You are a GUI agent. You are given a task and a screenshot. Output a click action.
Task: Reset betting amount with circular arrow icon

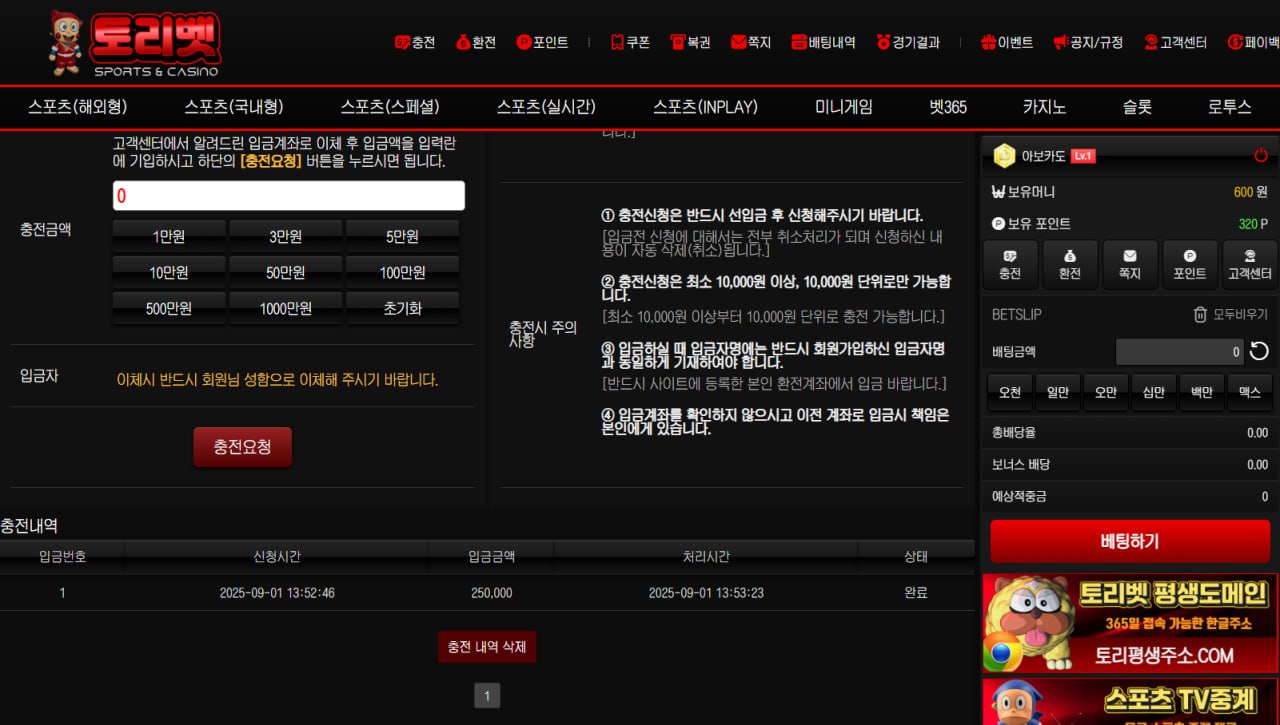click(x=1260, y=352)
